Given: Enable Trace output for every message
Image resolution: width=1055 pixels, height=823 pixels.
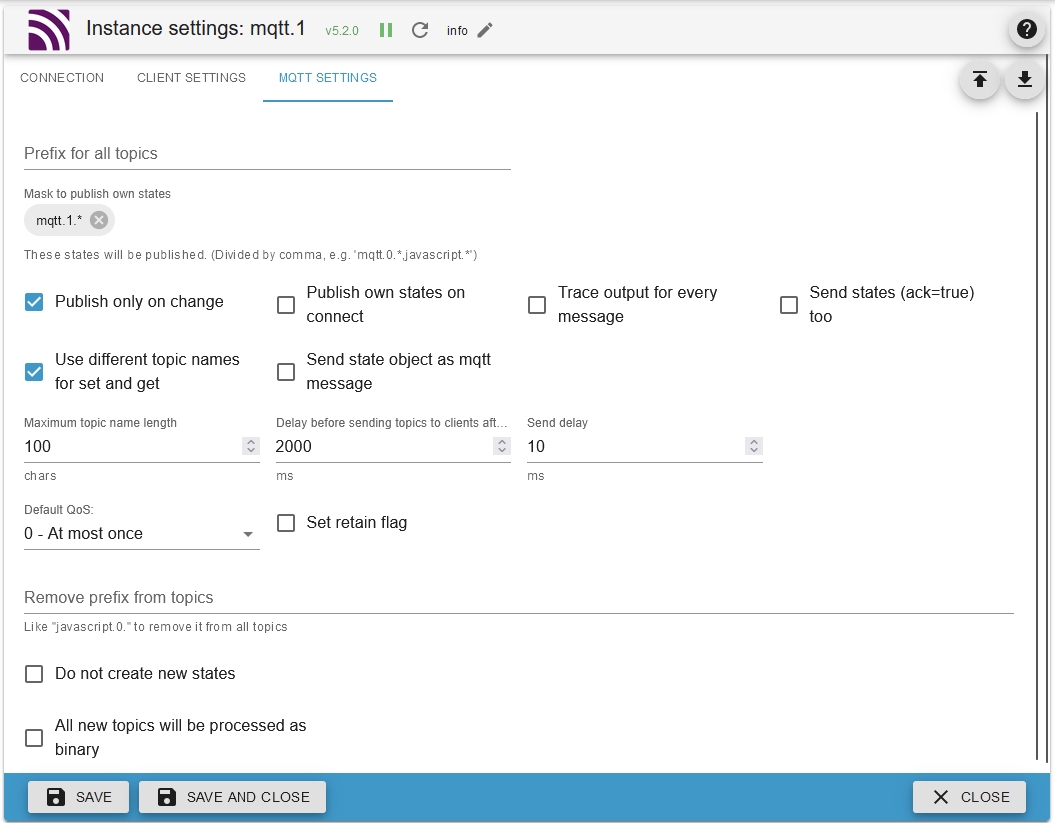Looking at the screenshot, I should tap(537, 305).
